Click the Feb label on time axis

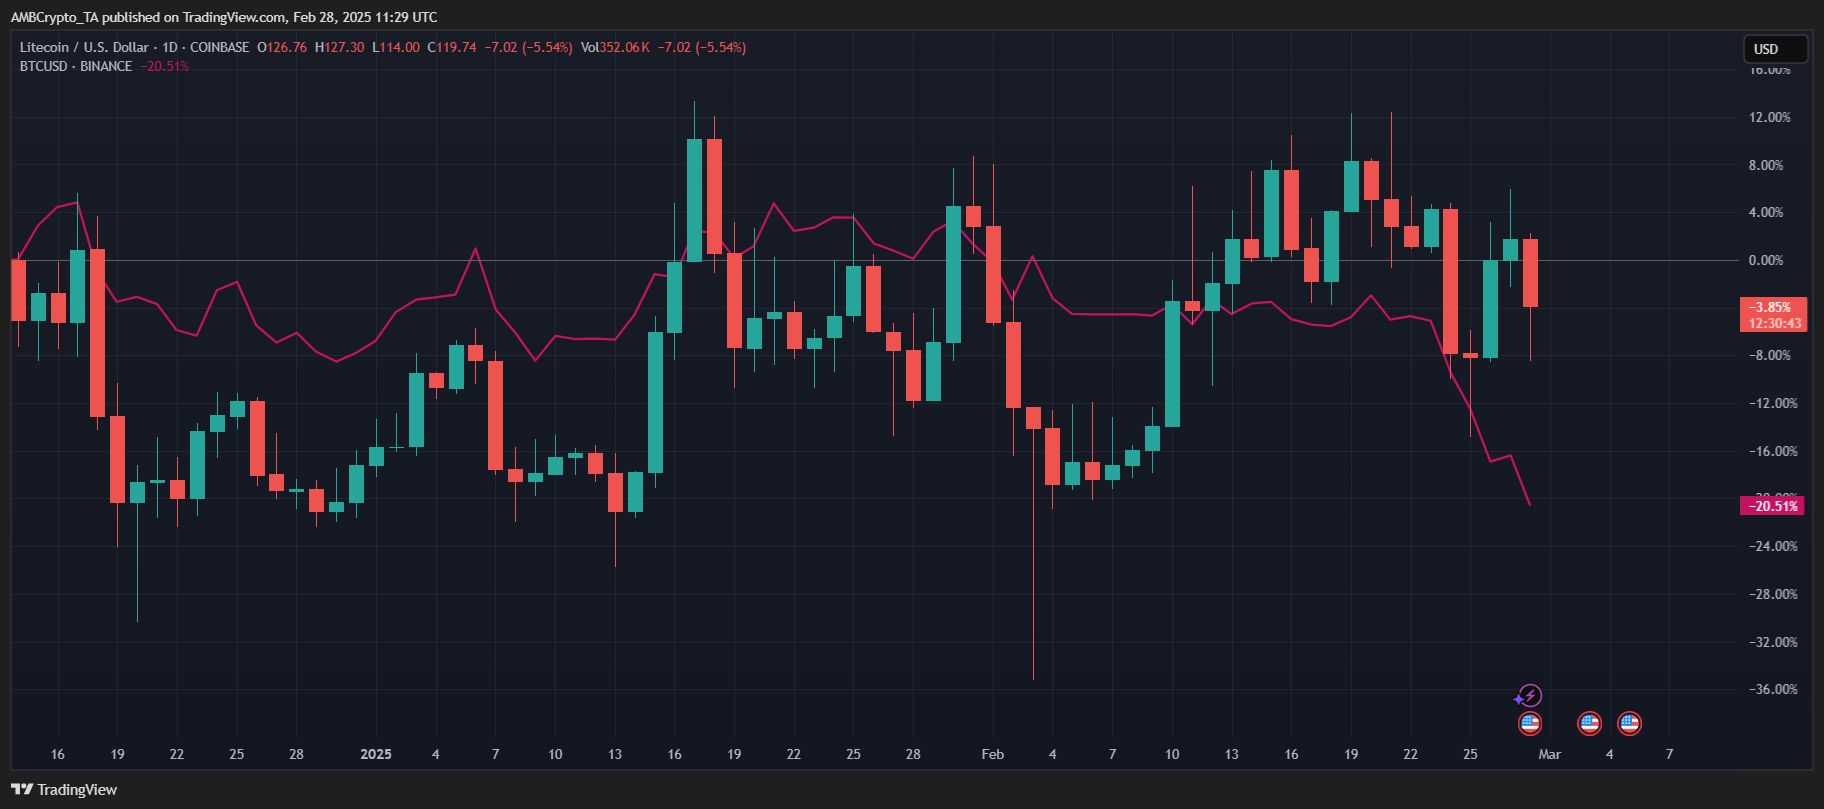pyautogui.click(x=992, y=754)
